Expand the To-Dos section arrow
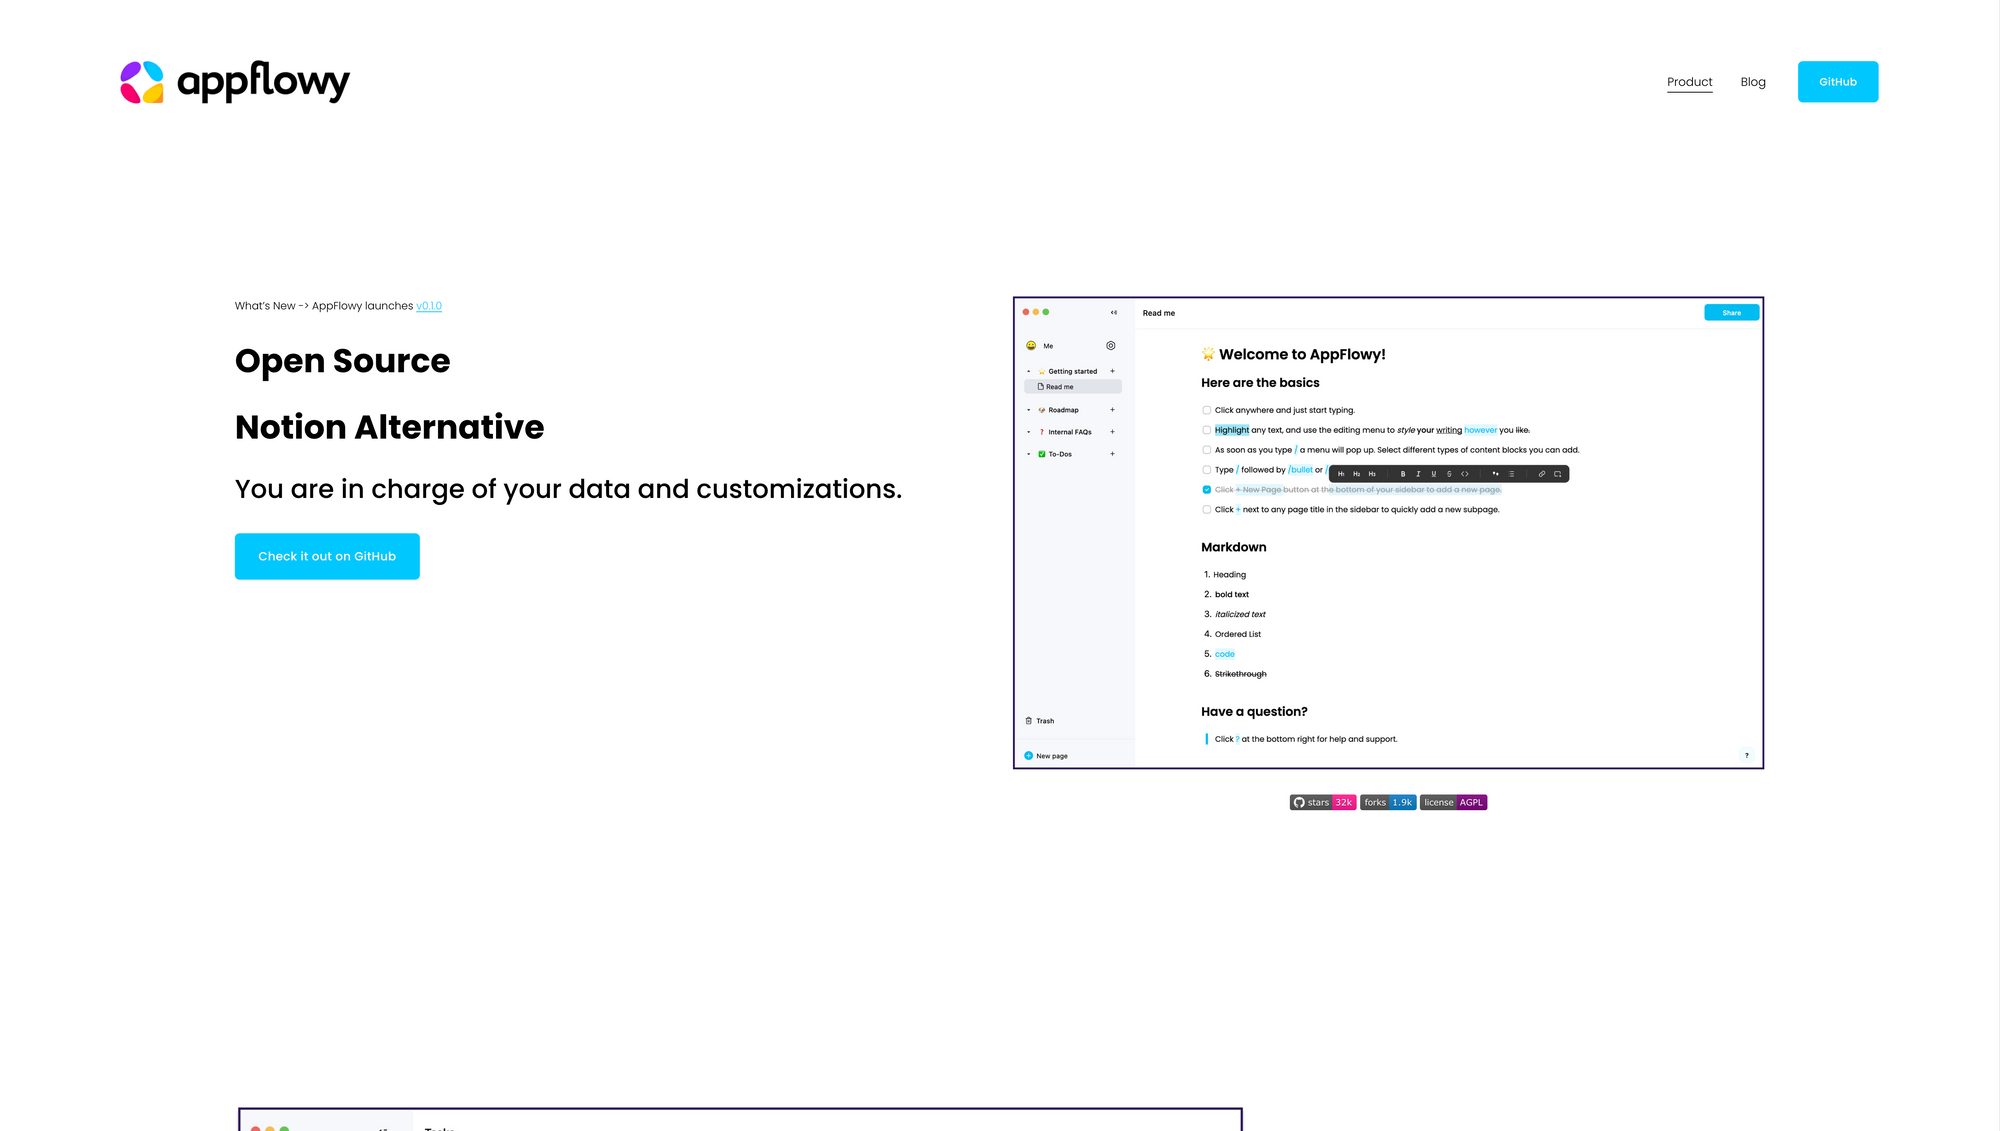This screenshot has width=2000, height=1131. click(1028, 454)
